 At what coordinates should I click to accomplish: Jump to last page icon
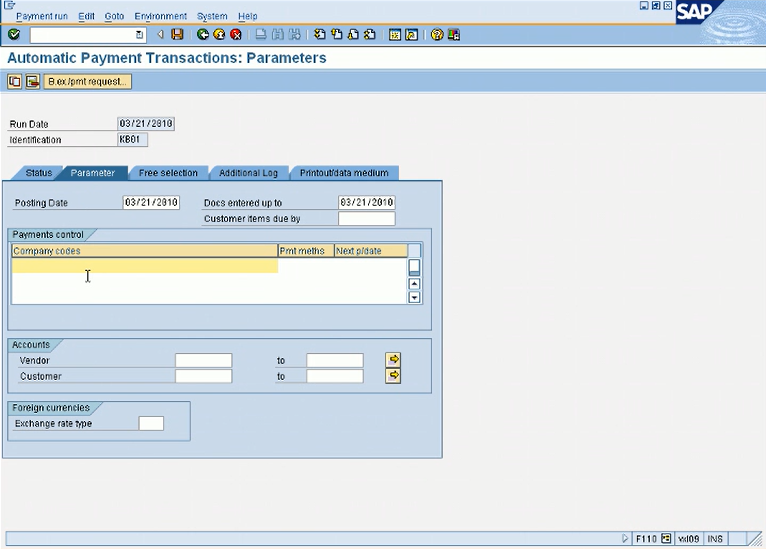point(370,35)
